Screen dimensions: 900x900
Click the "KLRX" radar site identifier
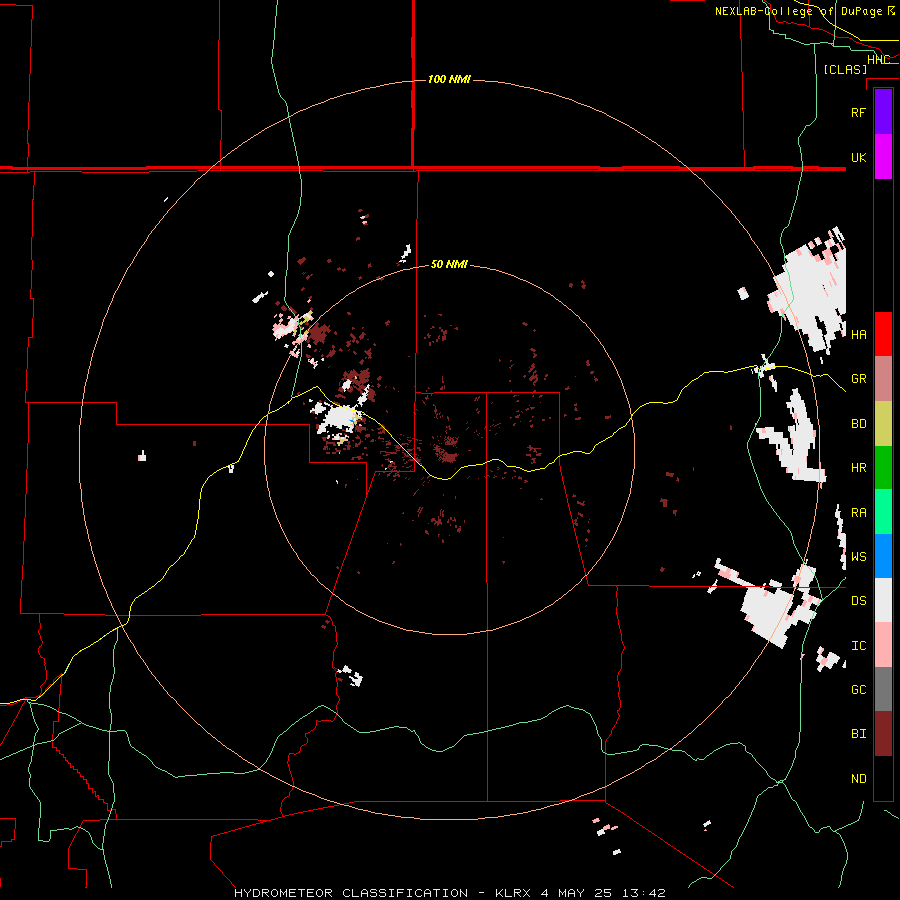[x=513, y=893]
